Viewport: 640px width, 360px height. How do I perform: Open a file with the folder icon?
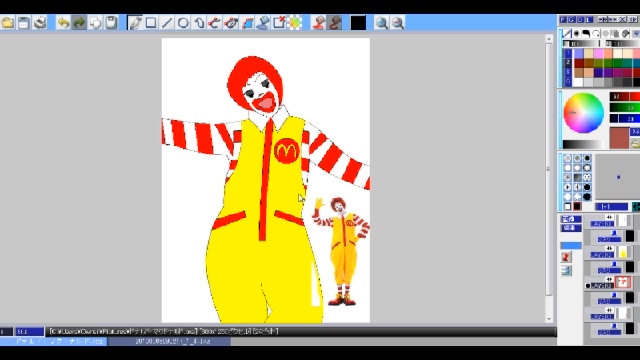coord(8,22)
